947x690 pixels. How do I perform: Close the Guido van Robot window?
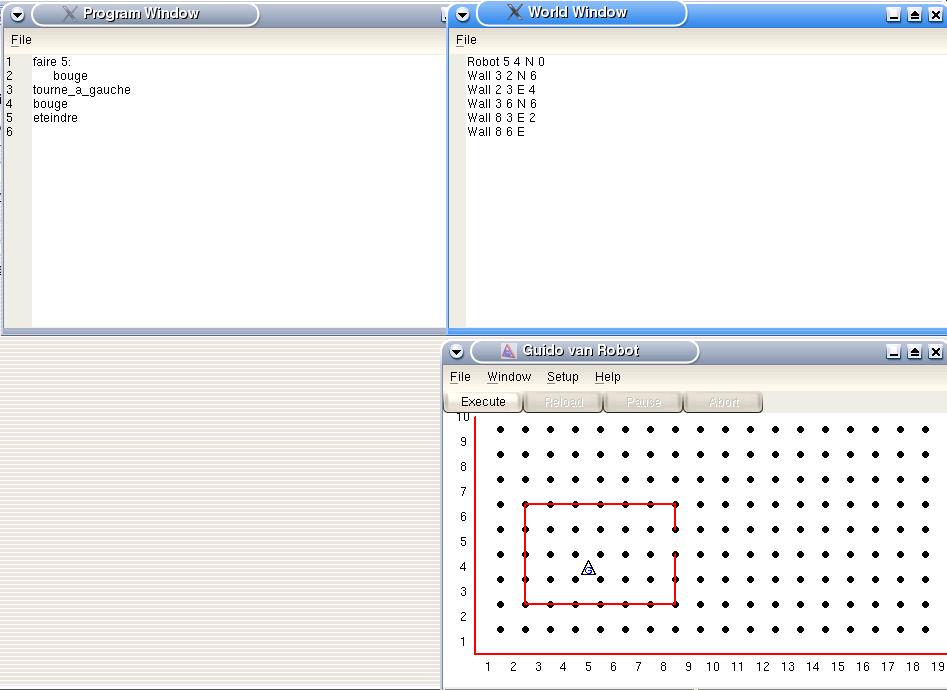point(936,352)
